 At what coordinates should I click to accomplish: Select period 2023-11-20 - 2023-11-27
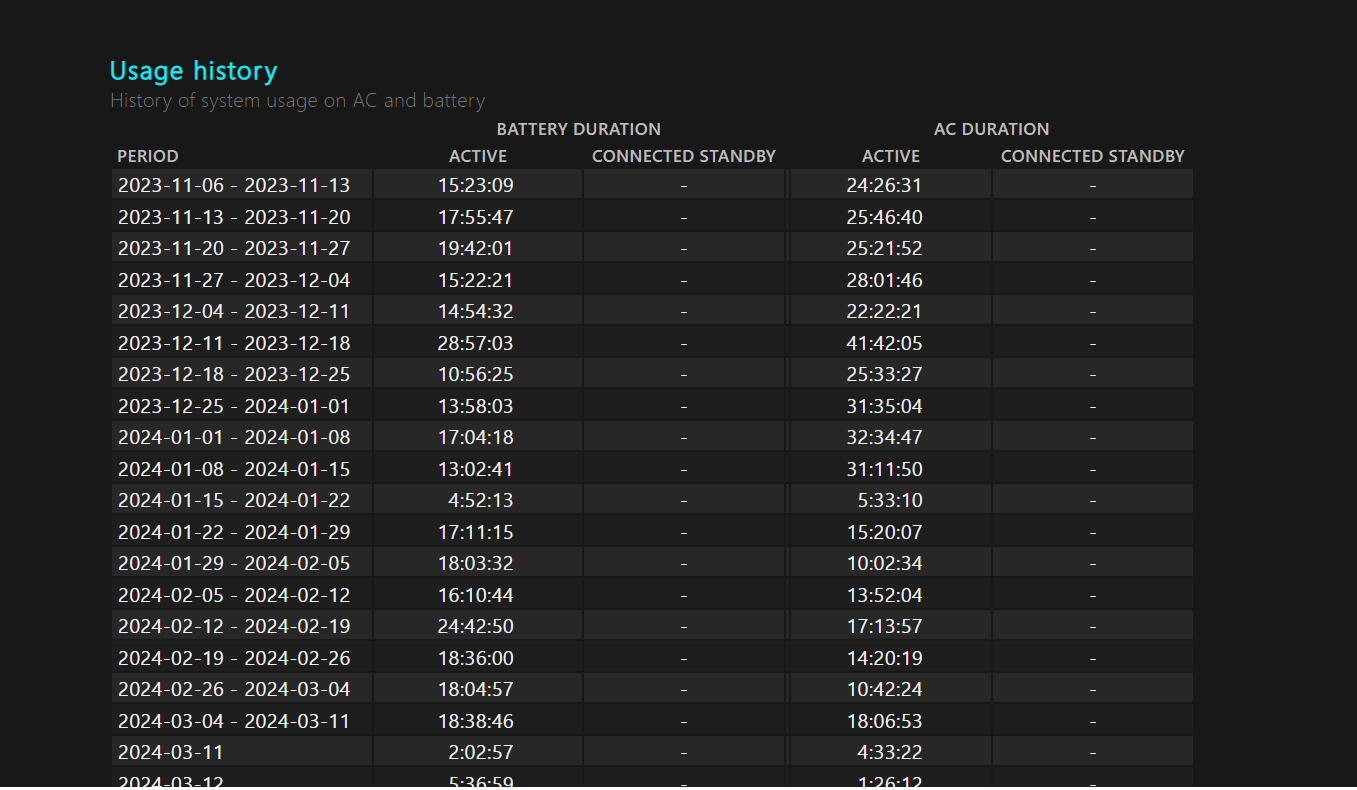(x=234, y=248)
